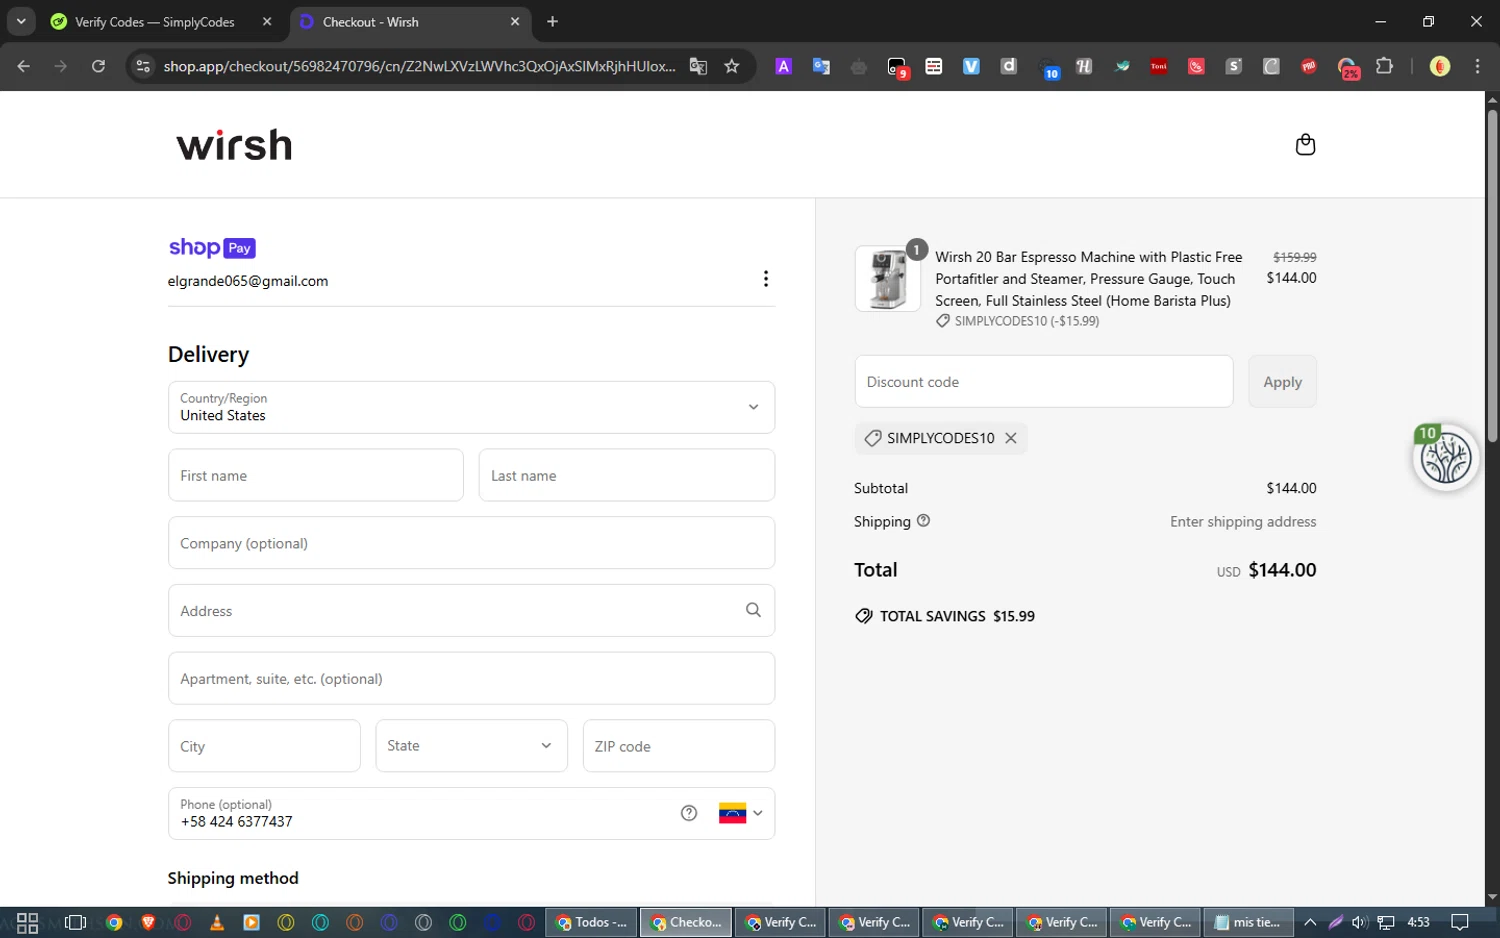This screenshot has width=1500, height=938.
Task: Open the purple A extension
Action: pos(784,66)
